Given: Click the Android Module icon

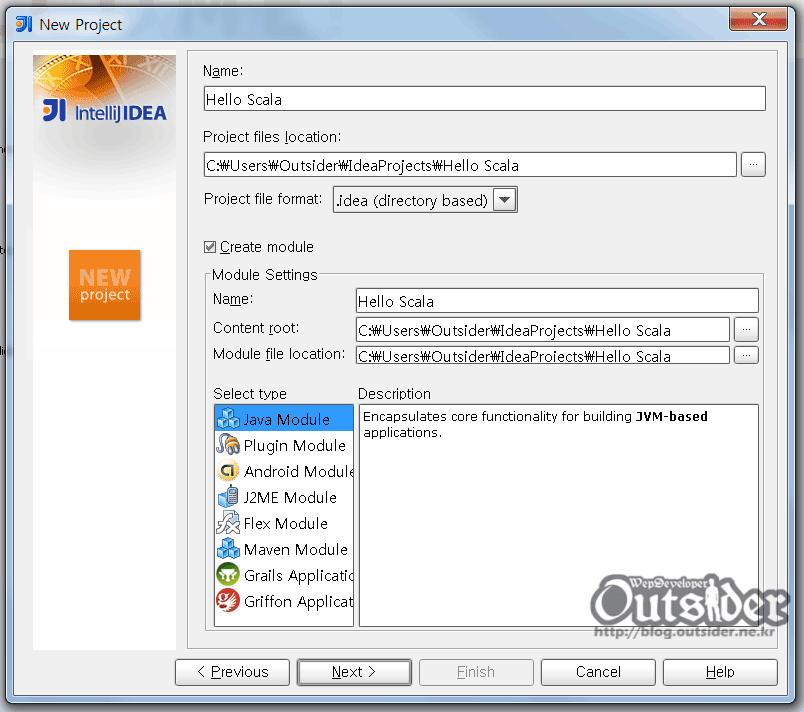Looking at the screenshot, I should [x=228, y=471].
